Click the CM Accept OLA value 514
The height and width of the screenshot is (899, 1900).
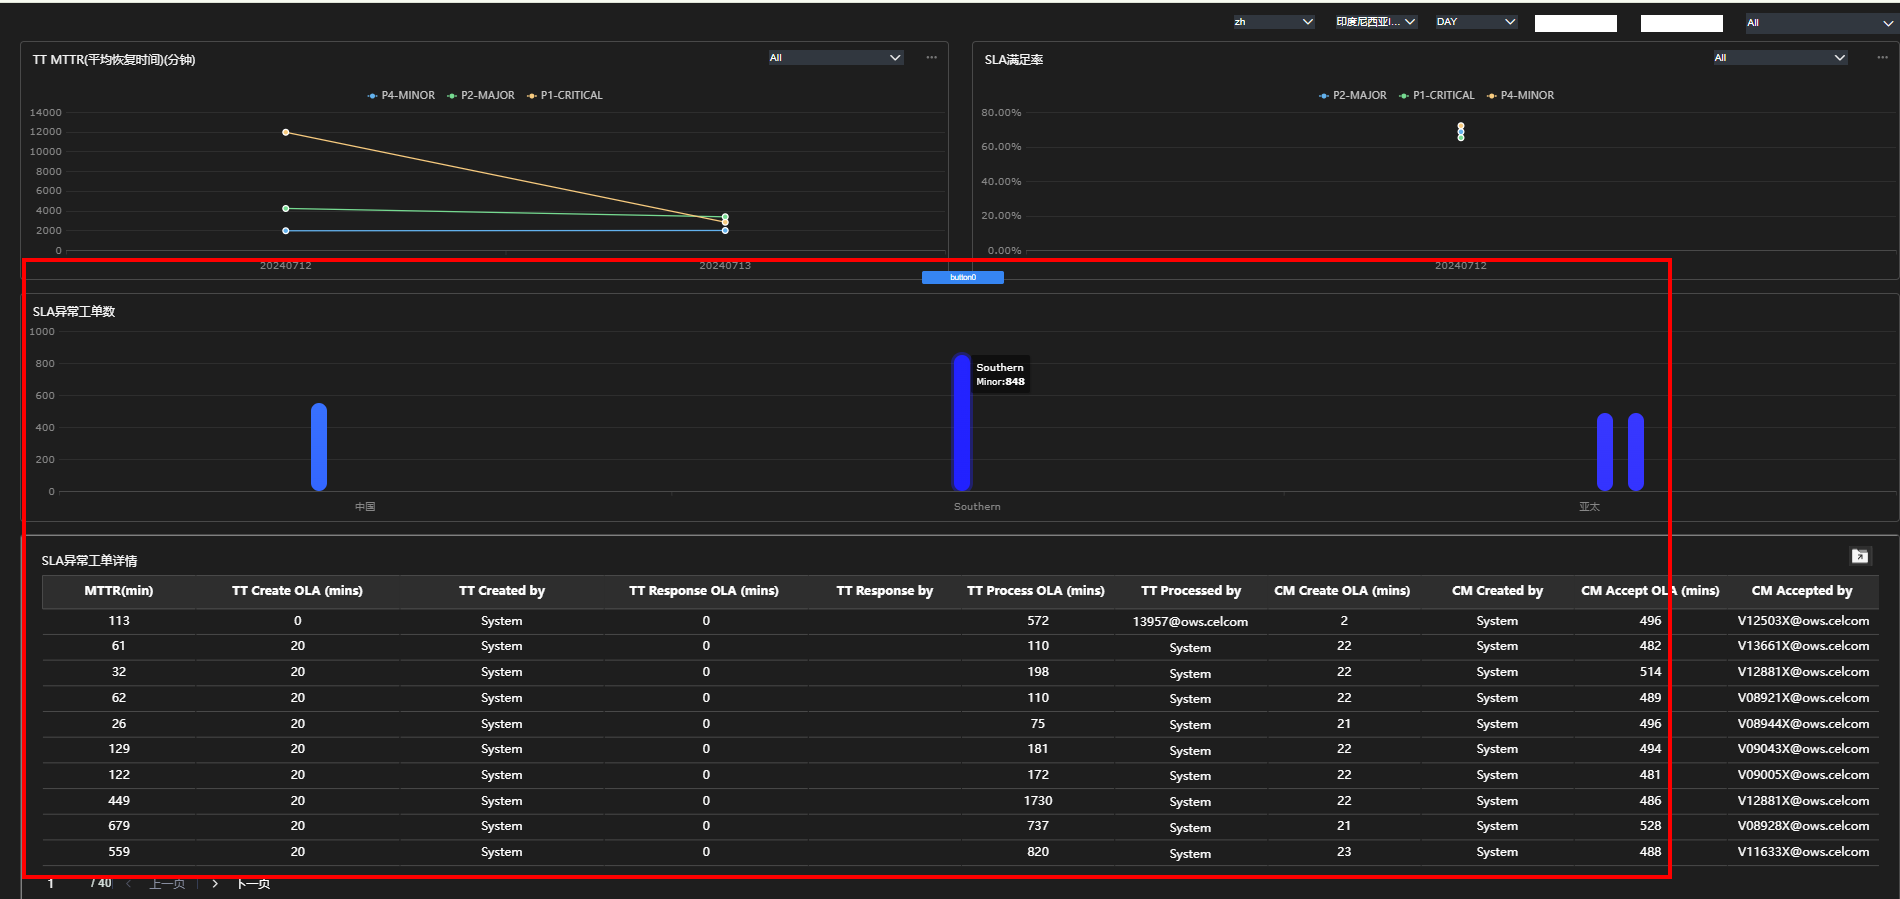tap(1650, 672)
